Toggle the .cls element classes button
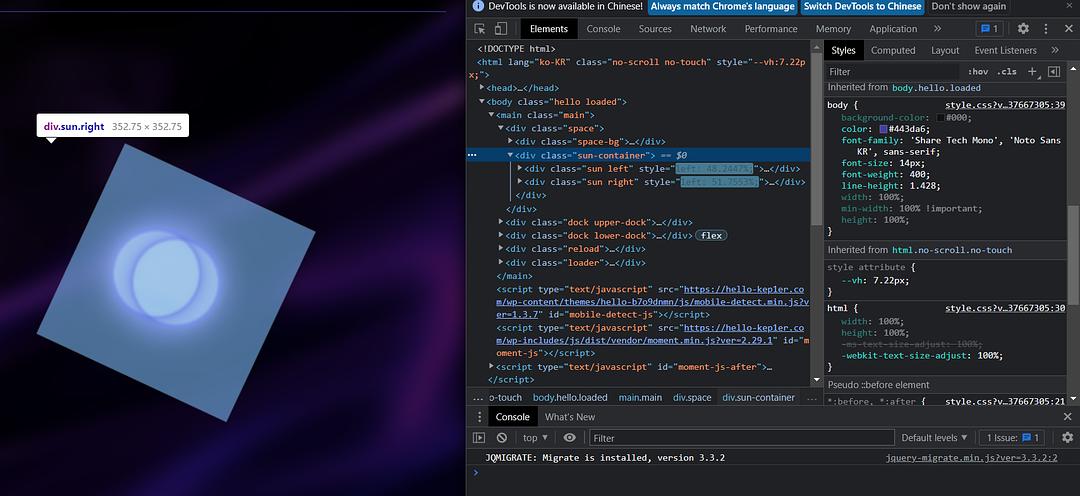The image size is (1080, 496). pos(1007,72)
